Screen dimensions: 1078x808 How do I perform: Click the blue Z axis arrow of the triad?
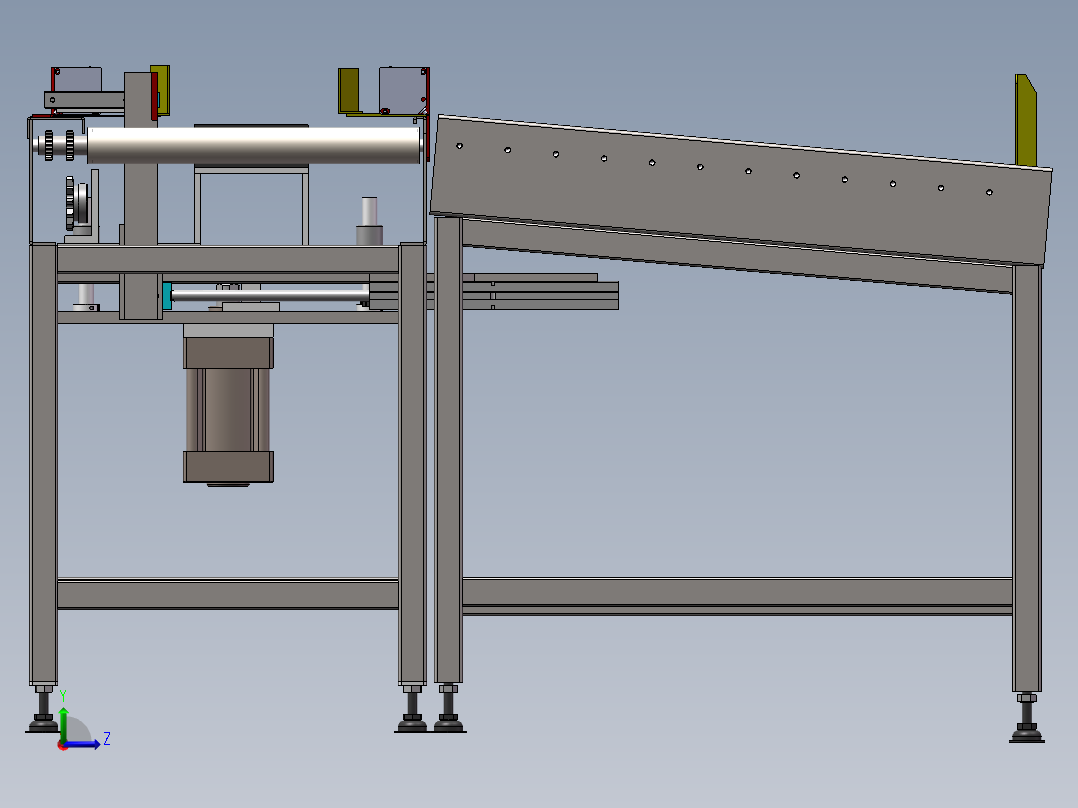point(84,744)
